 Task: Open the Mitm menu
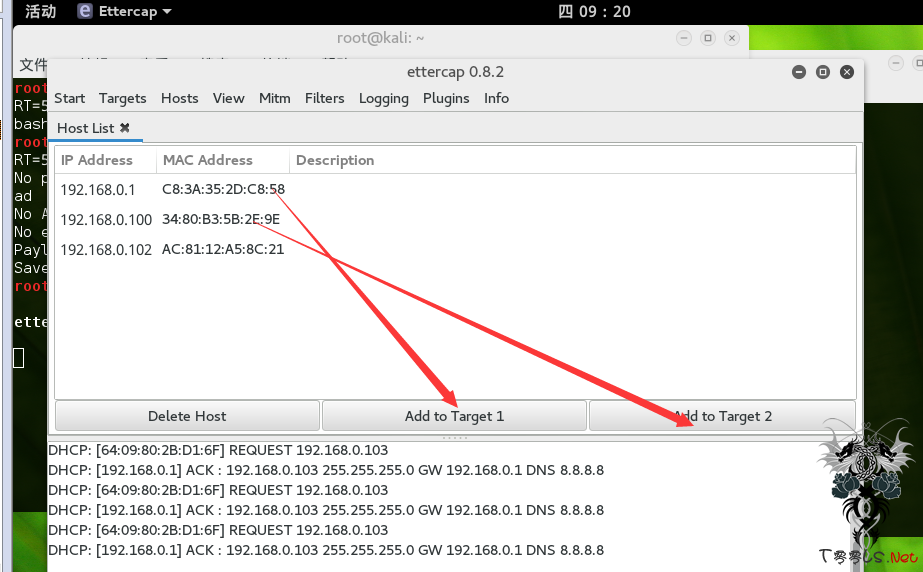tap(274, 98)
